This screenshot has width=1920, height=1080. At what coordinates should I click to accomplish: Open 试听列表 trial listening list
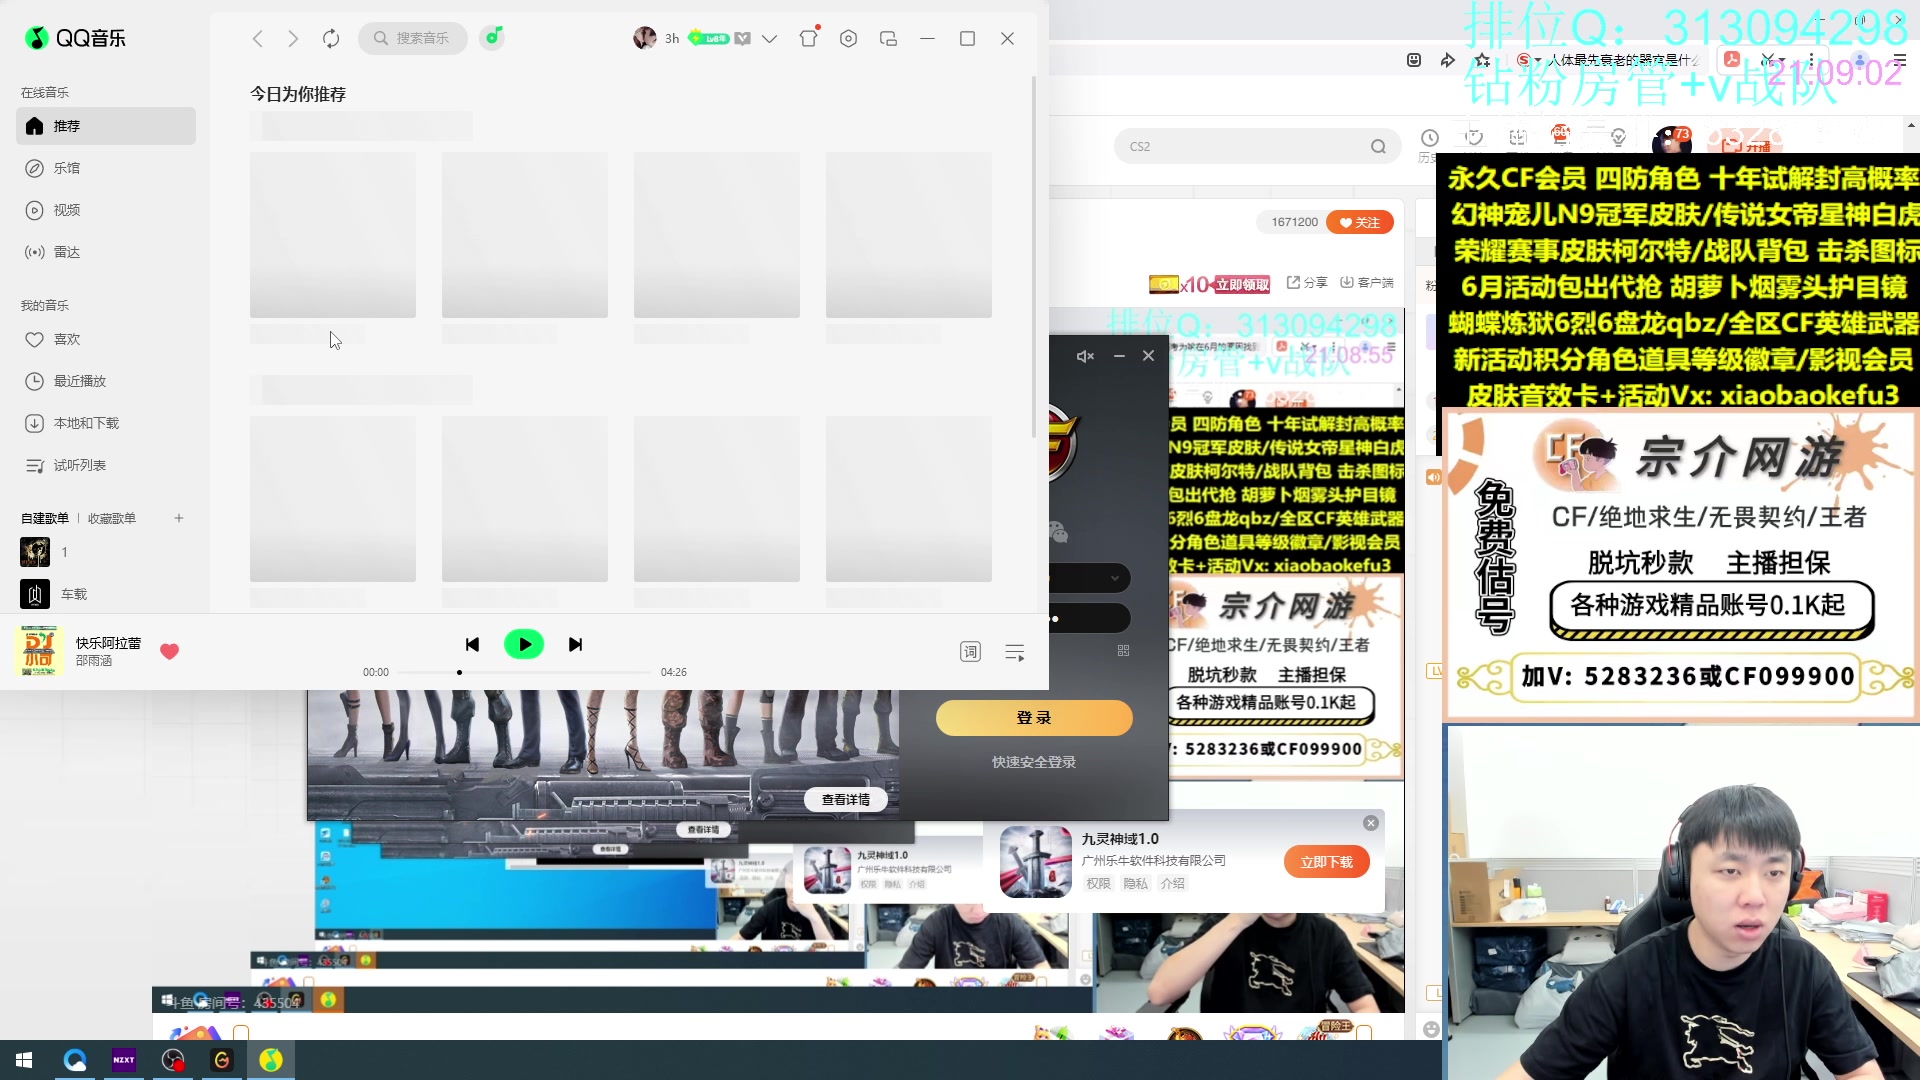pos(105,465)
